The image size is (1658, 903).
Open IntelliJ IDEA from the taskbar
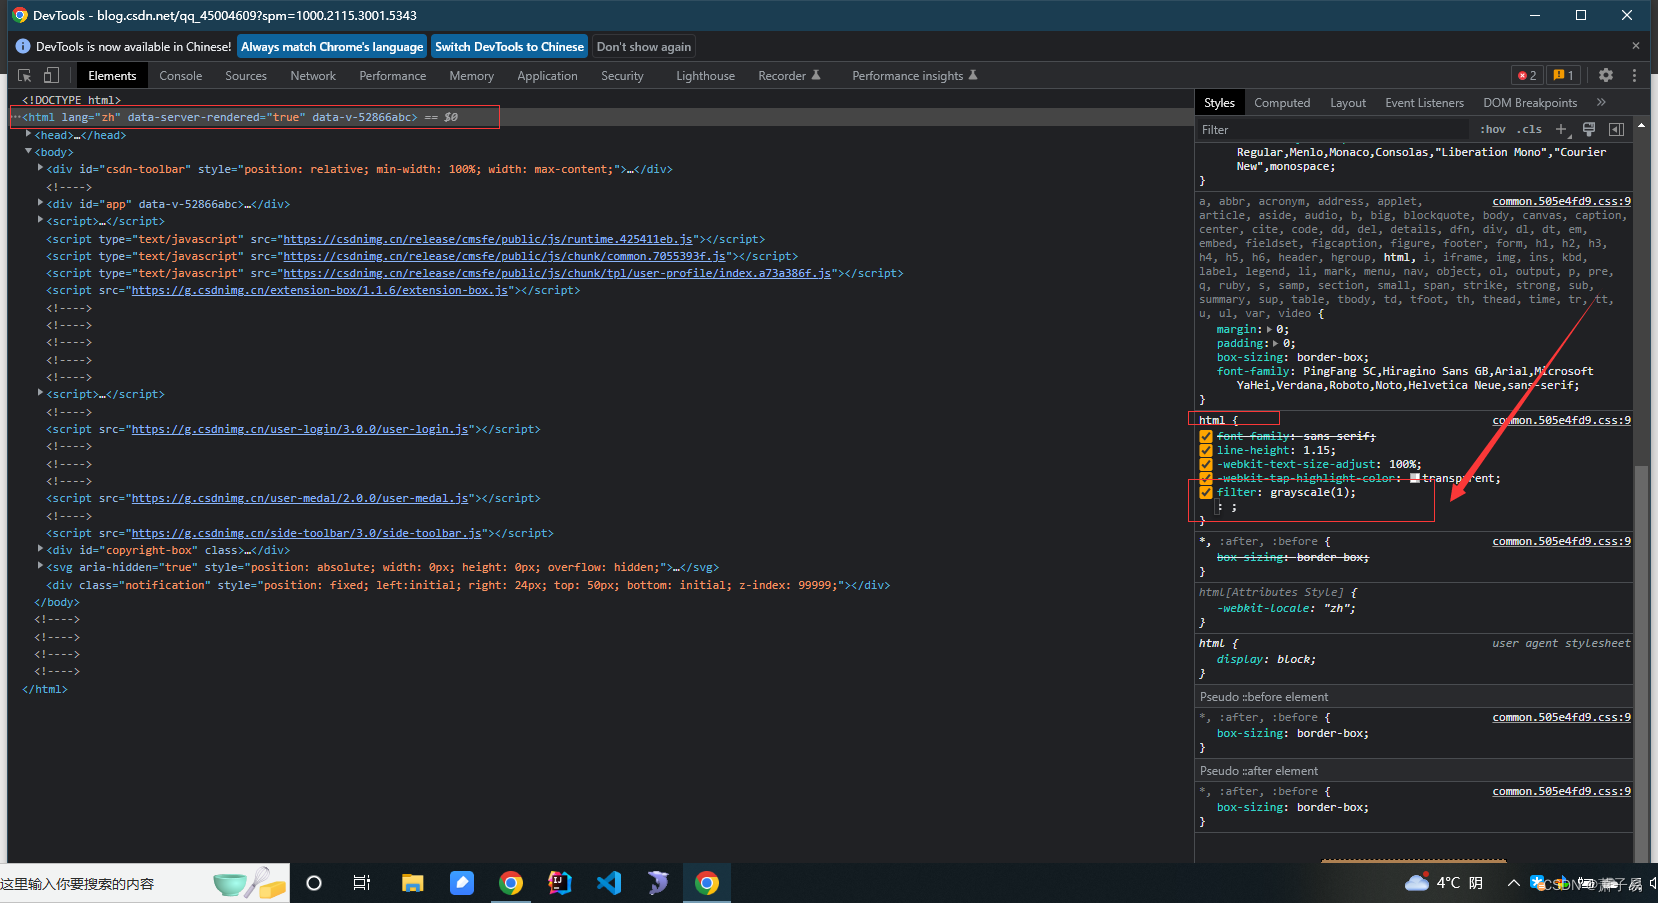[560, 883]
